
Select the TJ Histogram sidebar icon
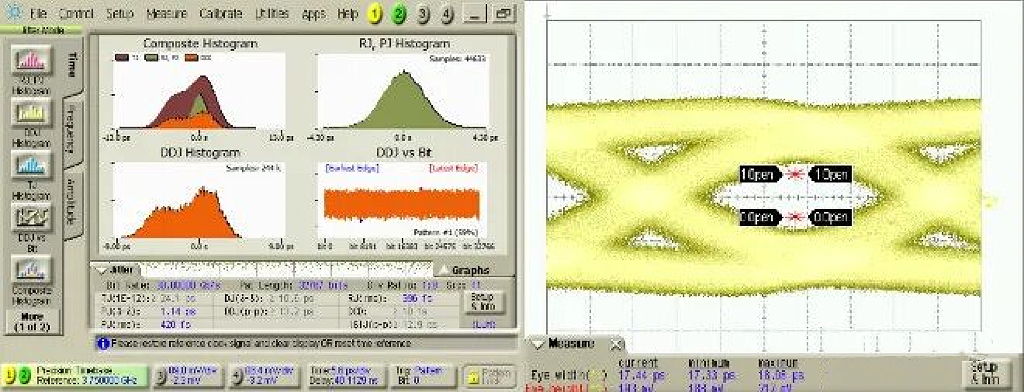click(x=31, y=167)
